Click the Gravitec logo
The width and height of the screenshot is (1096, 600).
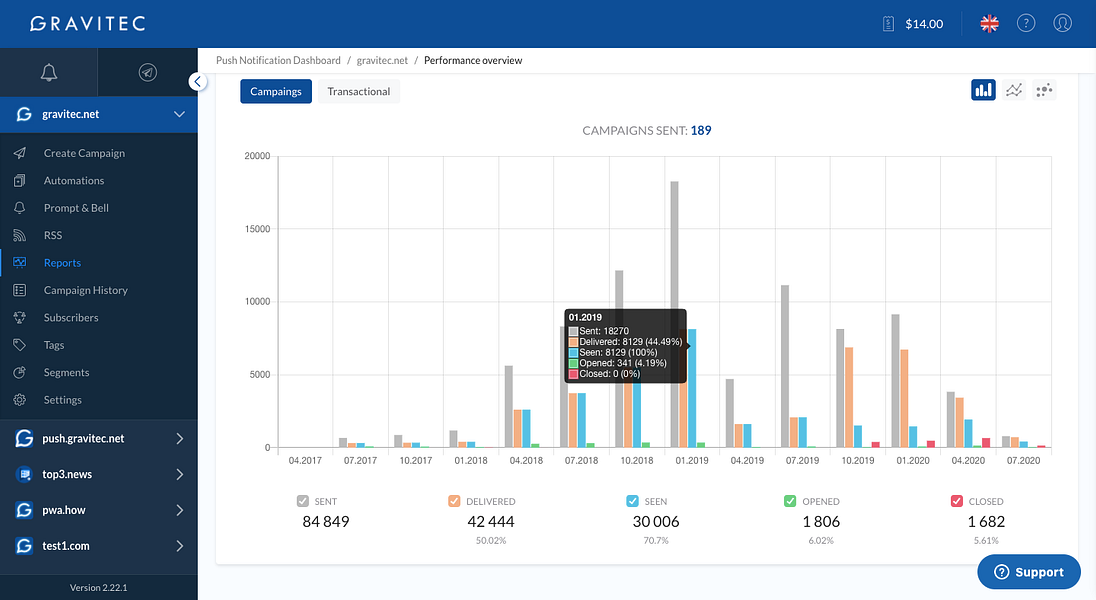(87, 24)
